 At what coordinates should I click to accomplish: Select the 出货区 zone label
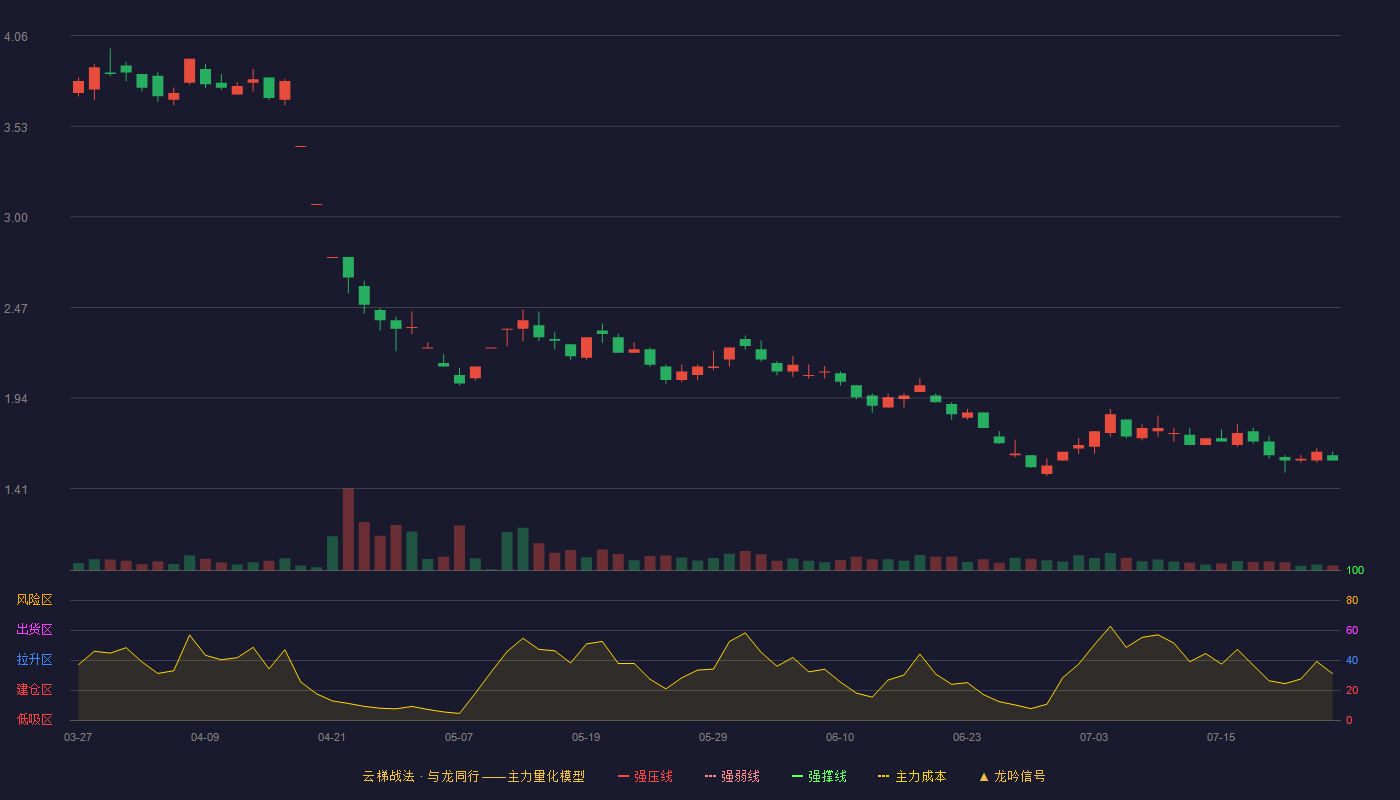34,630
